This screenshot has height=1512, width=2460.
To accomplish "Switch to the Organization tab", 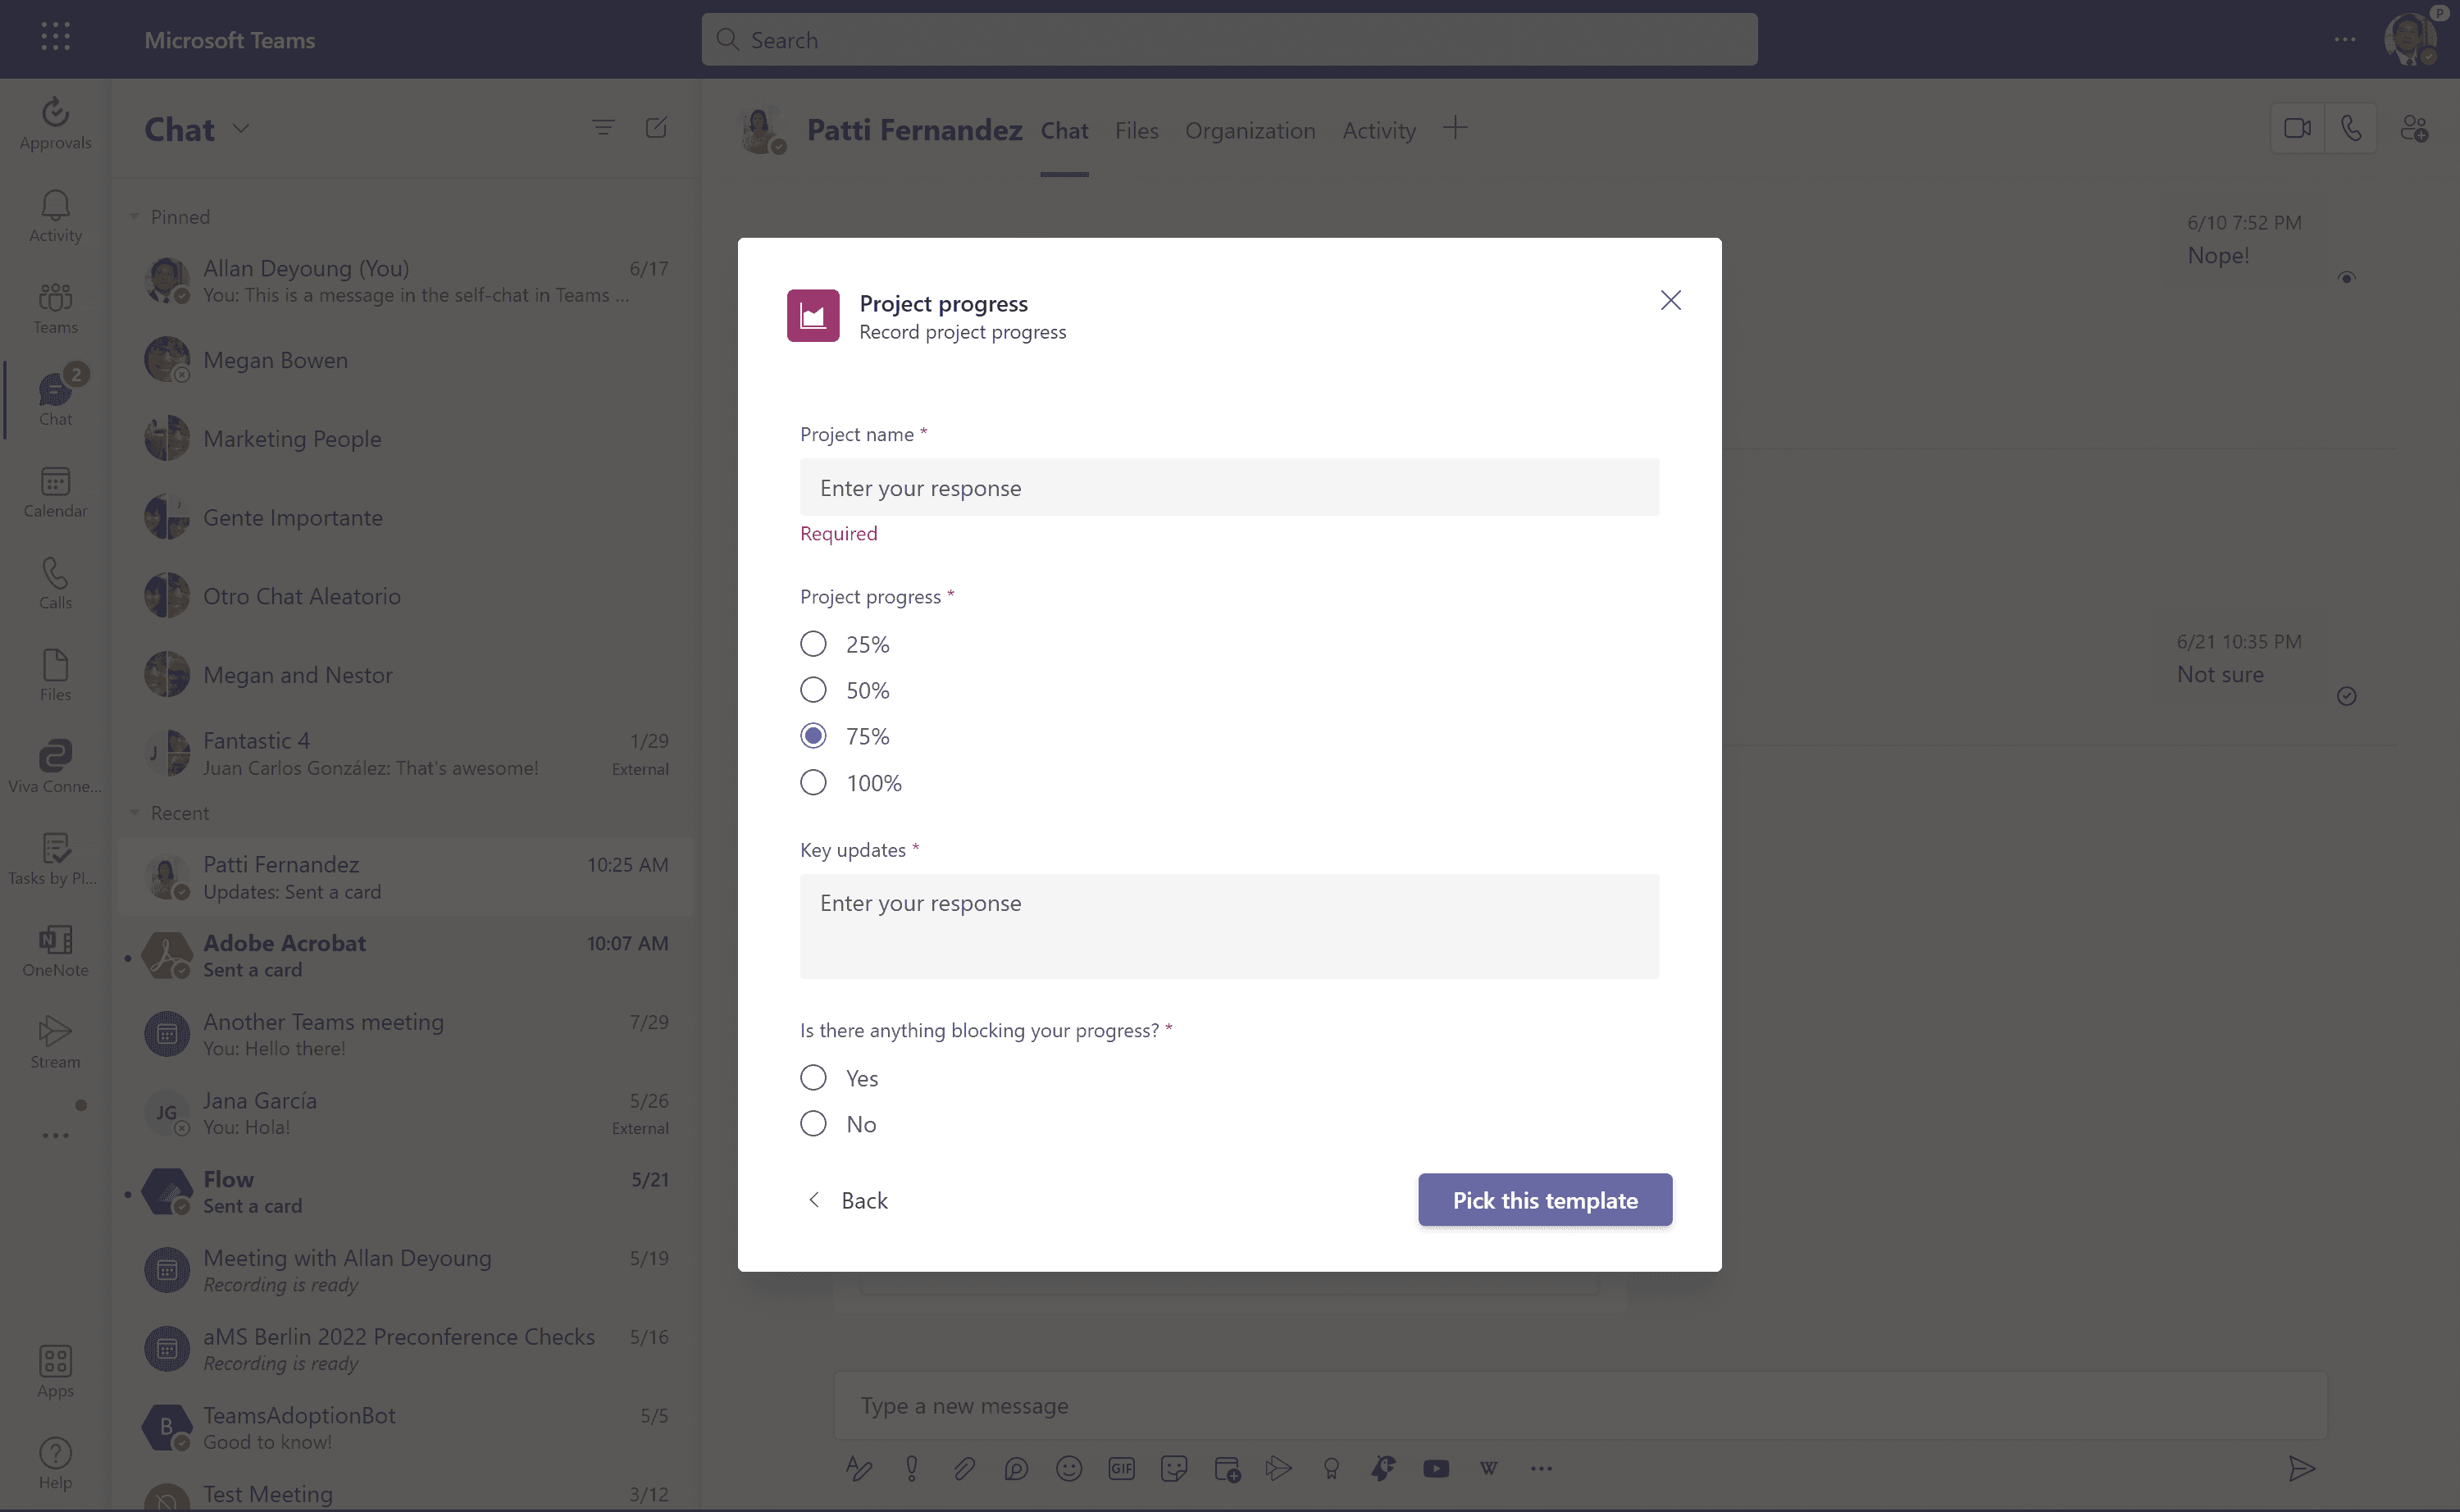I will (1250, 130).
